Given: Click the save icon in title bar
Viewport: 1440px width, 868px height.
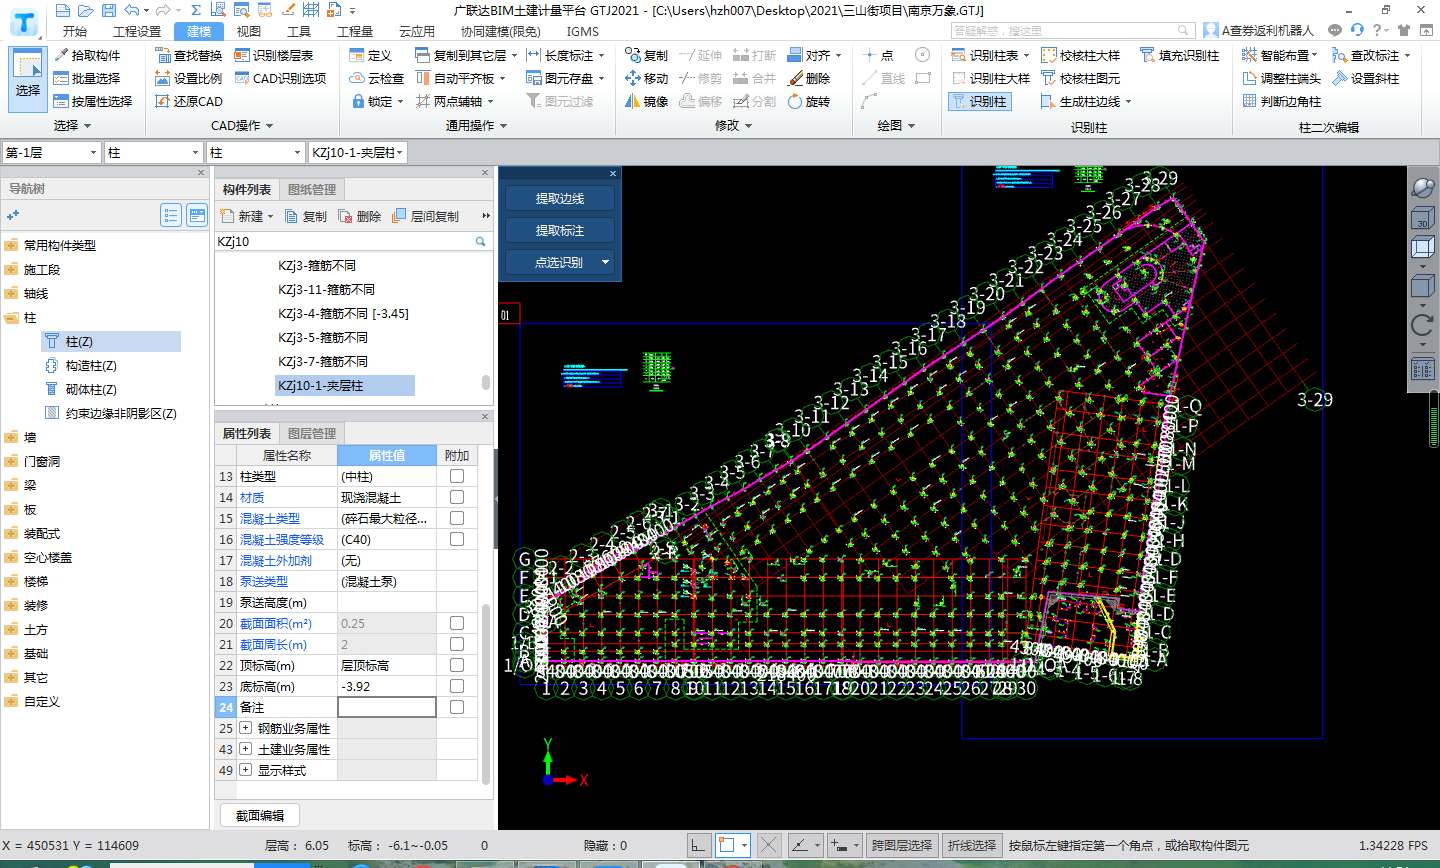Looking at the screenshot, I should point(108,10).
